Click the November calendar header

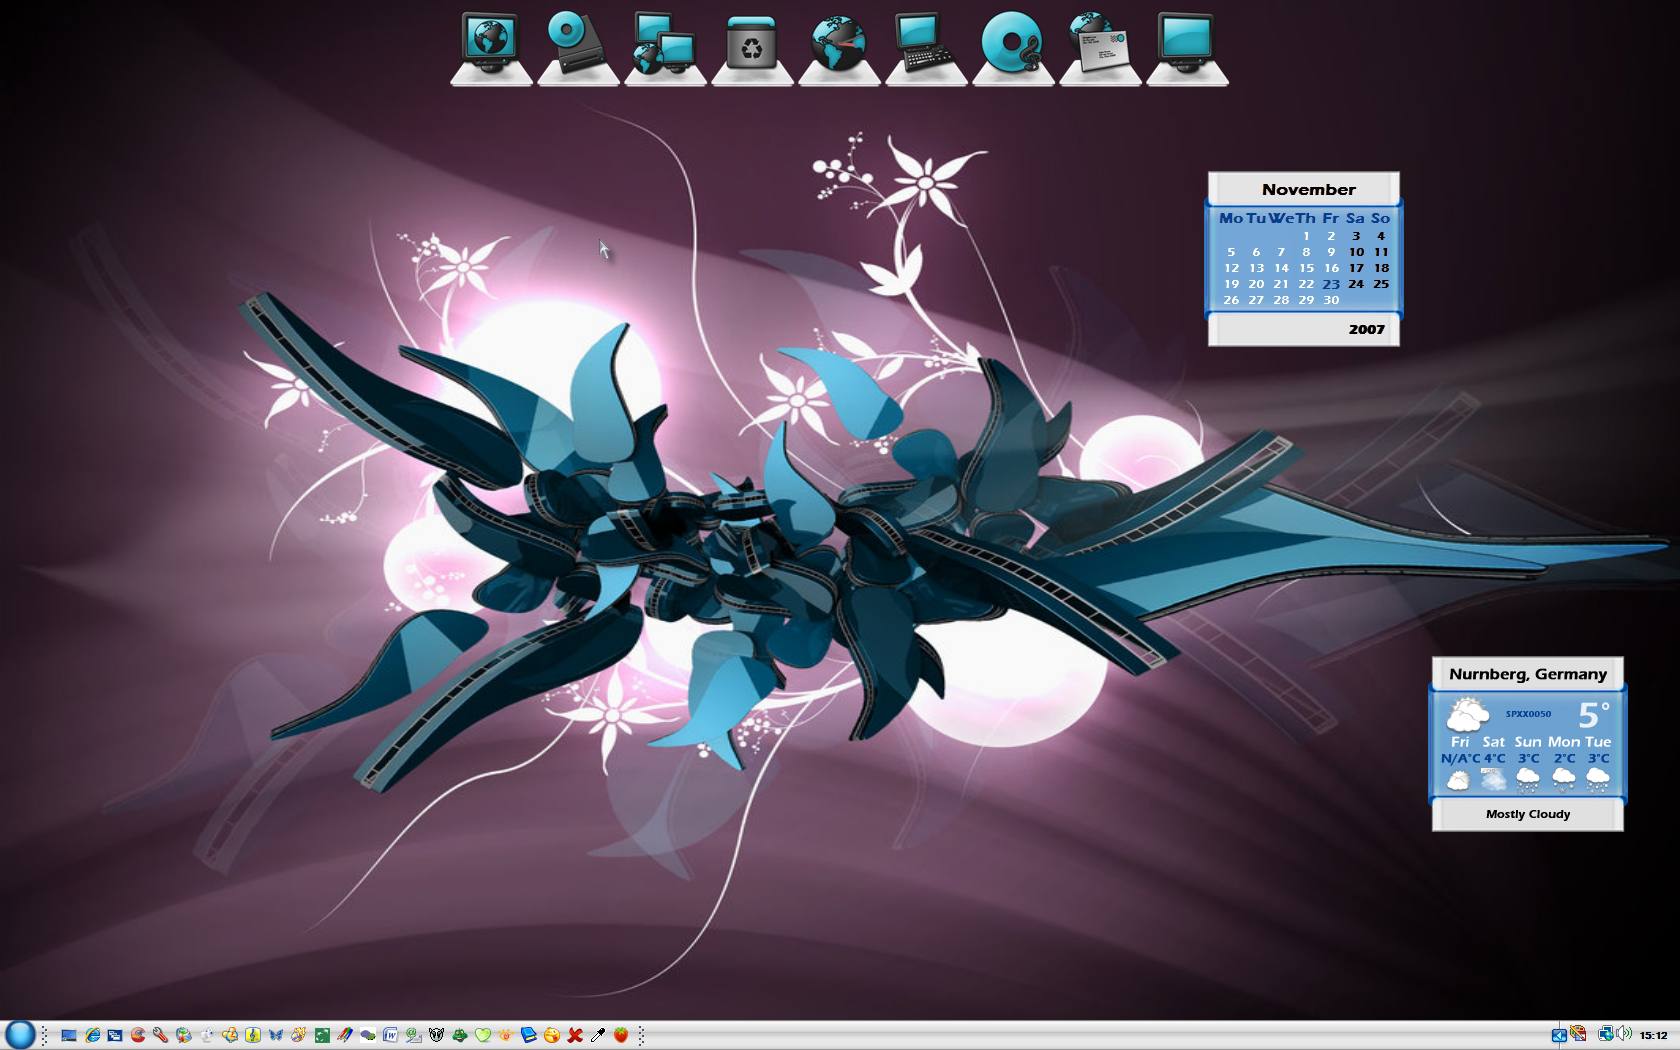1308,189
